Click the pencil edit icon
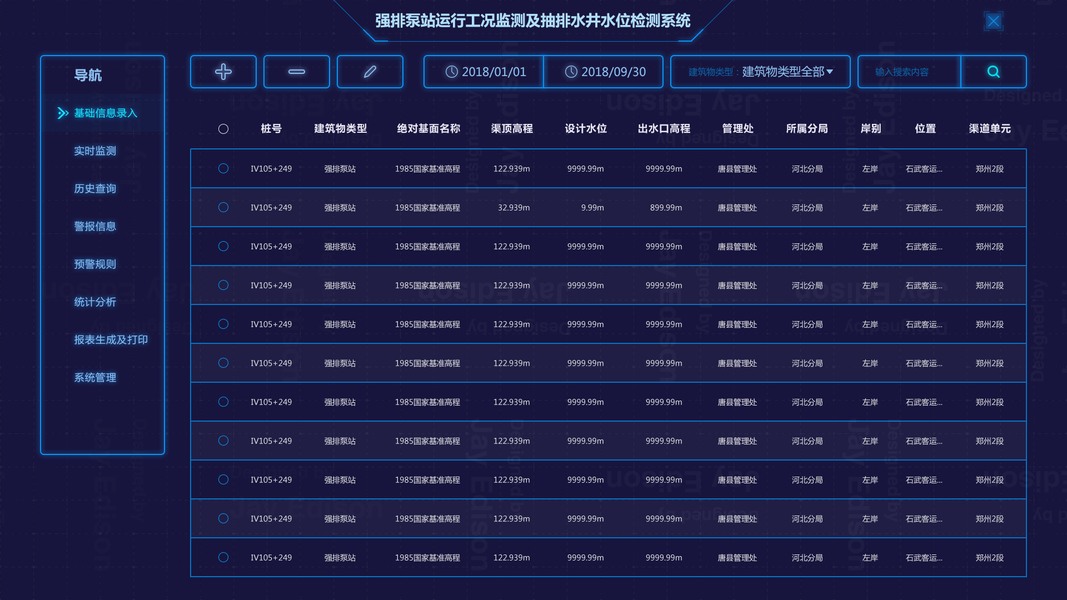Screen dimensions: 1067x600 pyautogui.click(x=370, y=71)
